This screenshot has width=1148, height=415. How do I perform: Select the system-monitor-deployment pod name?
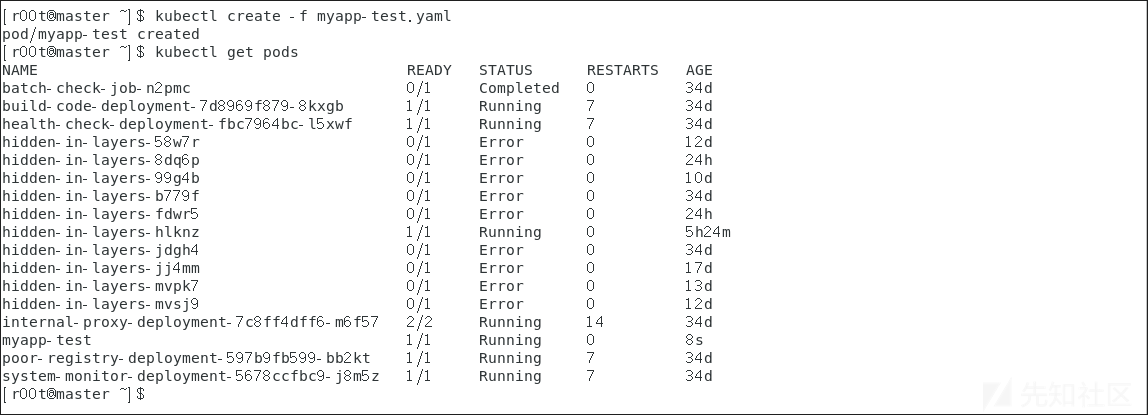[x=190, y=376]
